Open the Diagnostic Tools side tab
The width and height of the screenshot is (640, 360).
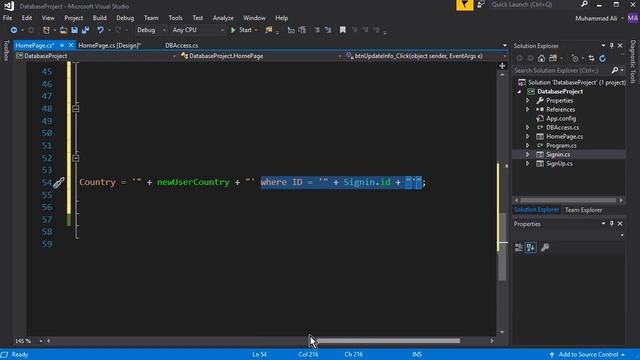(x=633, y=62)
